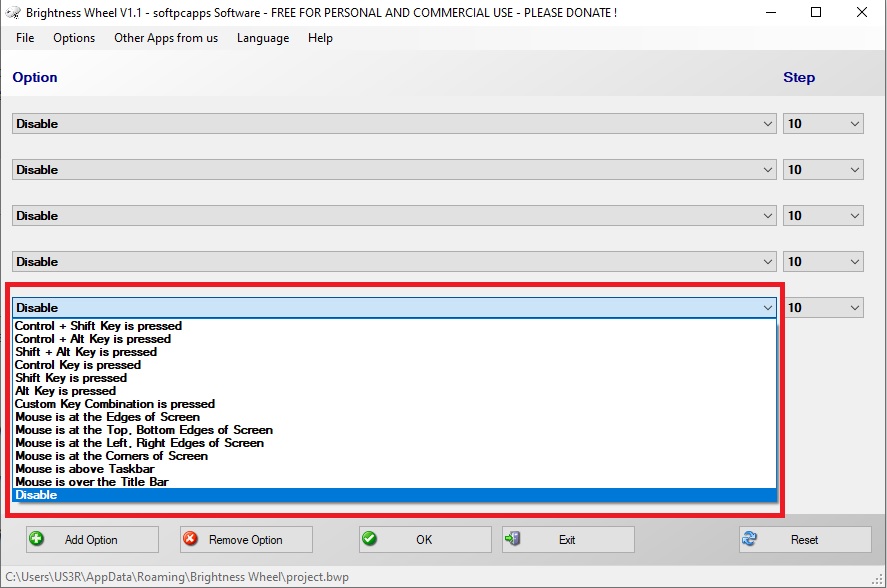Pick Mouse is at the Corners of Screen
The image size is (887, 588).
pyautogui.click(x=111, y=456)
